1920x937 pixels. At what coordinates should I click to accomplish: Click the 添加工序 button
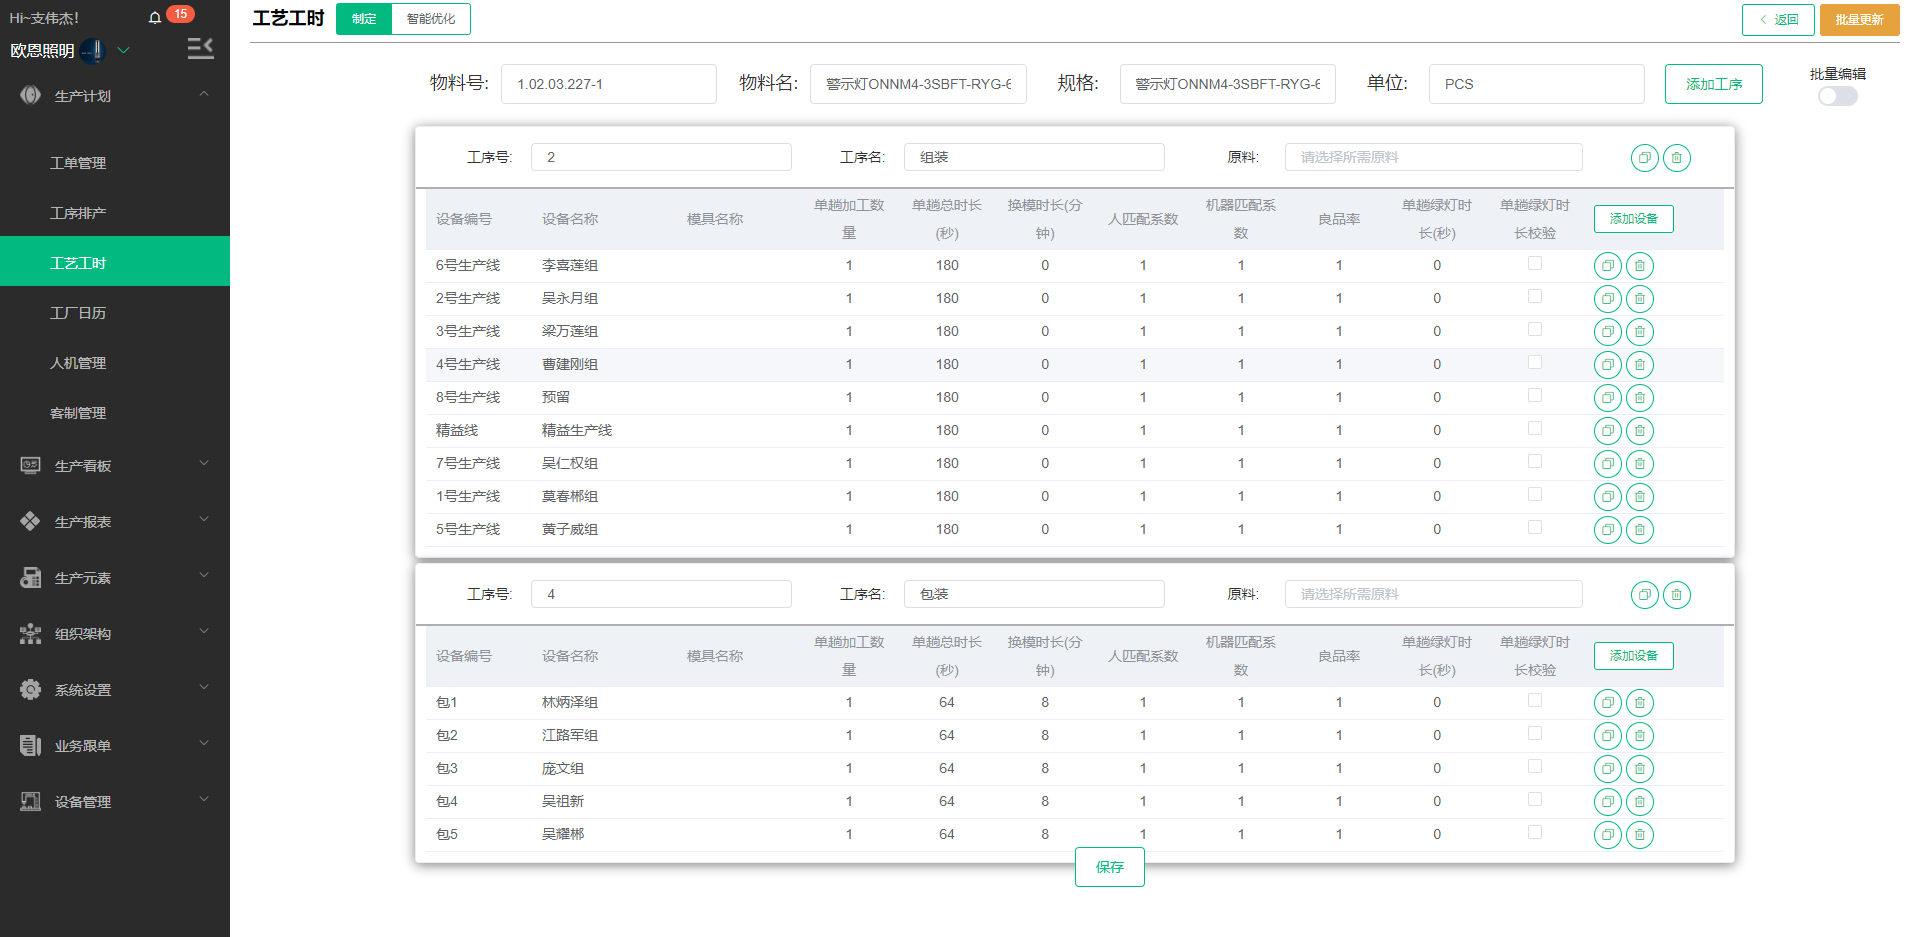click(x=1713, y=84)
